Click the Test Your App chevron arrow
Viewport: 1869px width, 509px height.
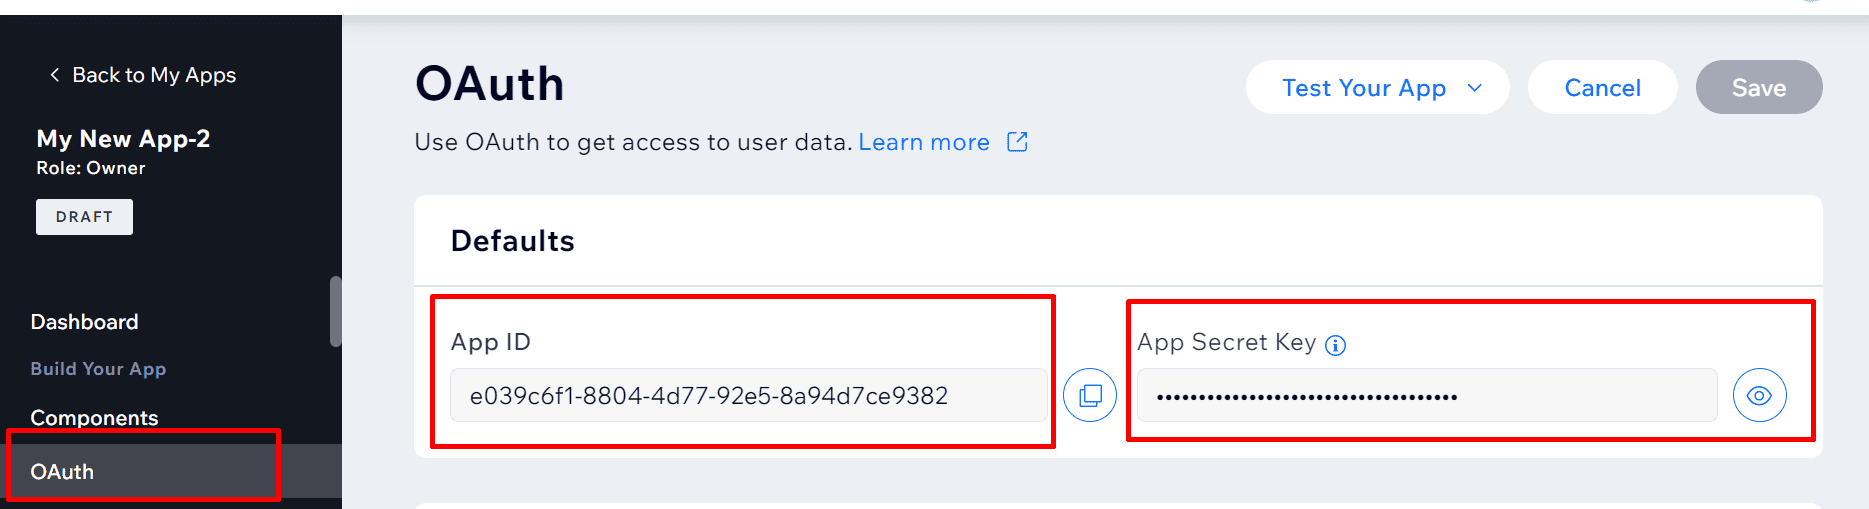[x=1474, y=88]
